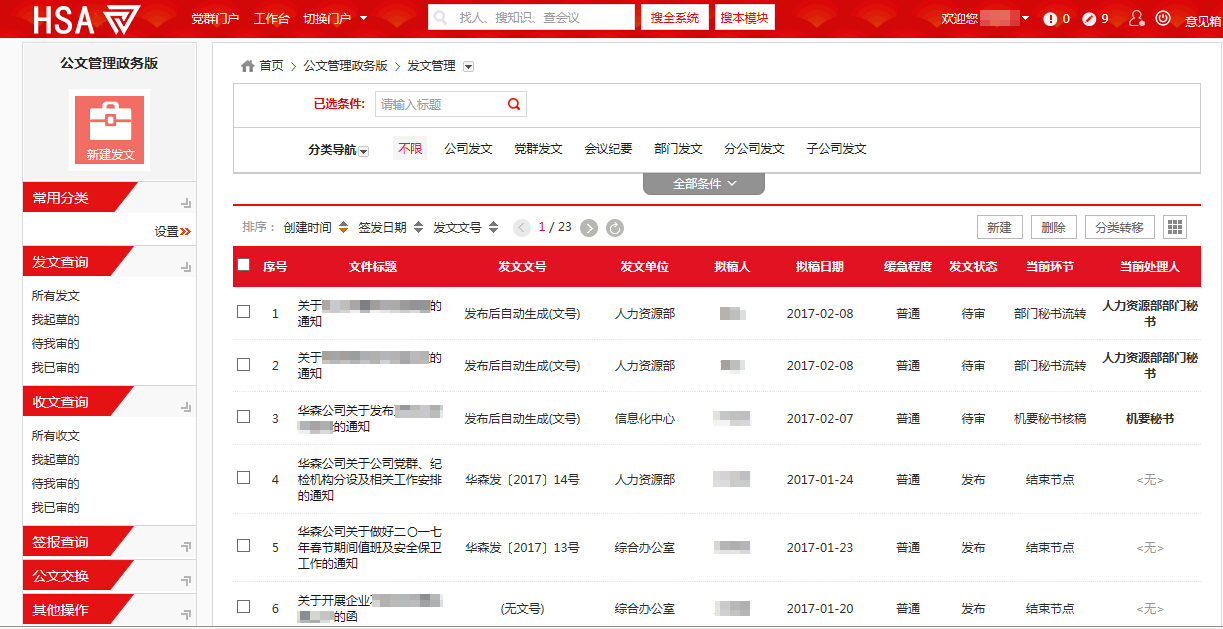Viewport: 1223px width, 629px height.
Task: Sort by 创建时间
Action: coord(315,227)
